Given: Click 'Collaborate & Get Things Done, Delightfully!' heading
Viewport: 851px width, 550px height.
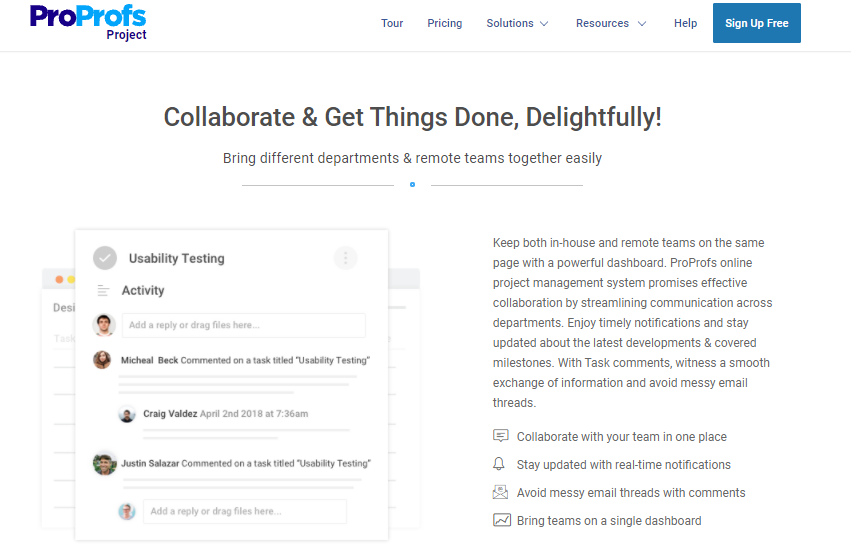Looking at the screenshot, I should [412, 117].
